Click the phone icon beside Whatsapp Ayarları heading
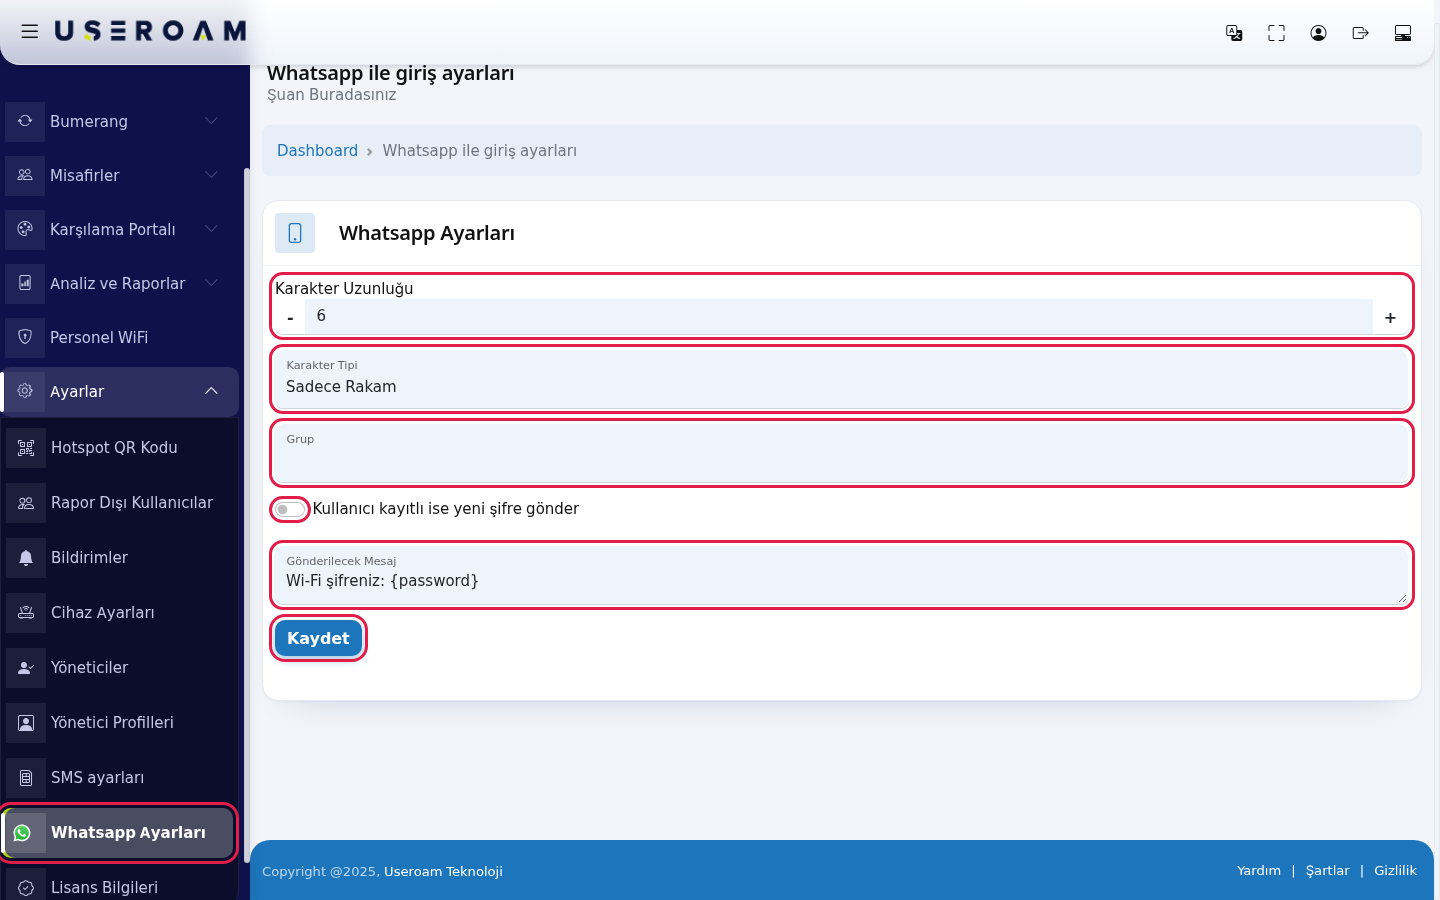 click(x=295, y=233)
